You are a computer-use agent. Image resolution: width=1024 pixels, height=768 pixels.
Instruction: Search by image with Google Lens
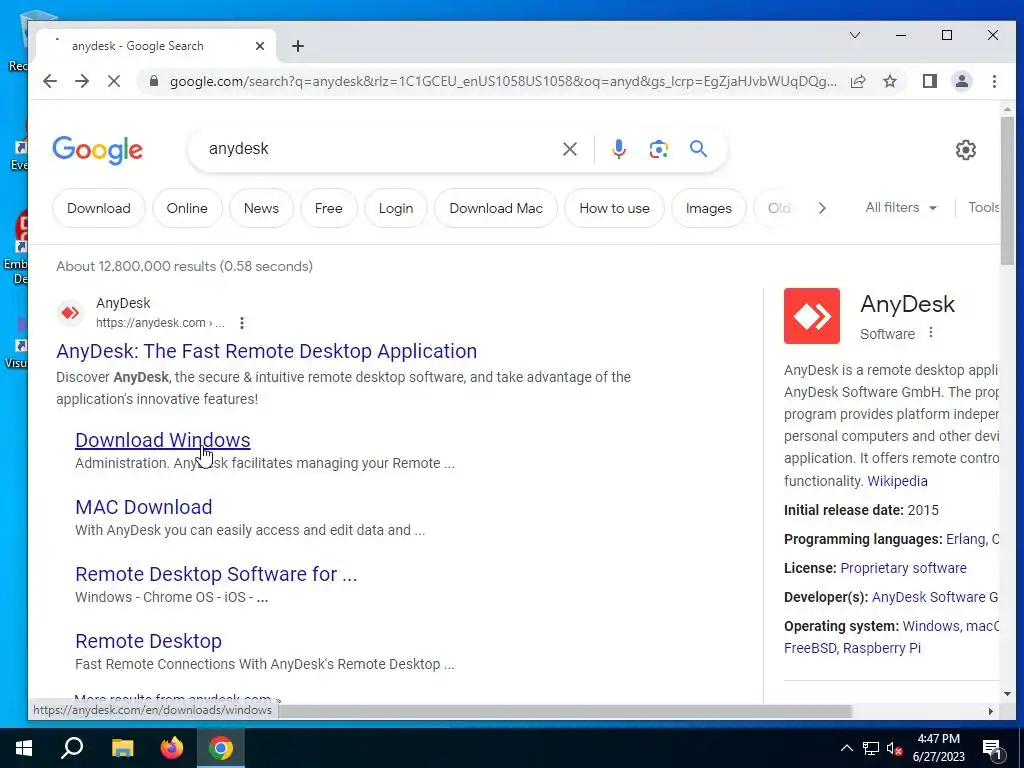(658, 149)
